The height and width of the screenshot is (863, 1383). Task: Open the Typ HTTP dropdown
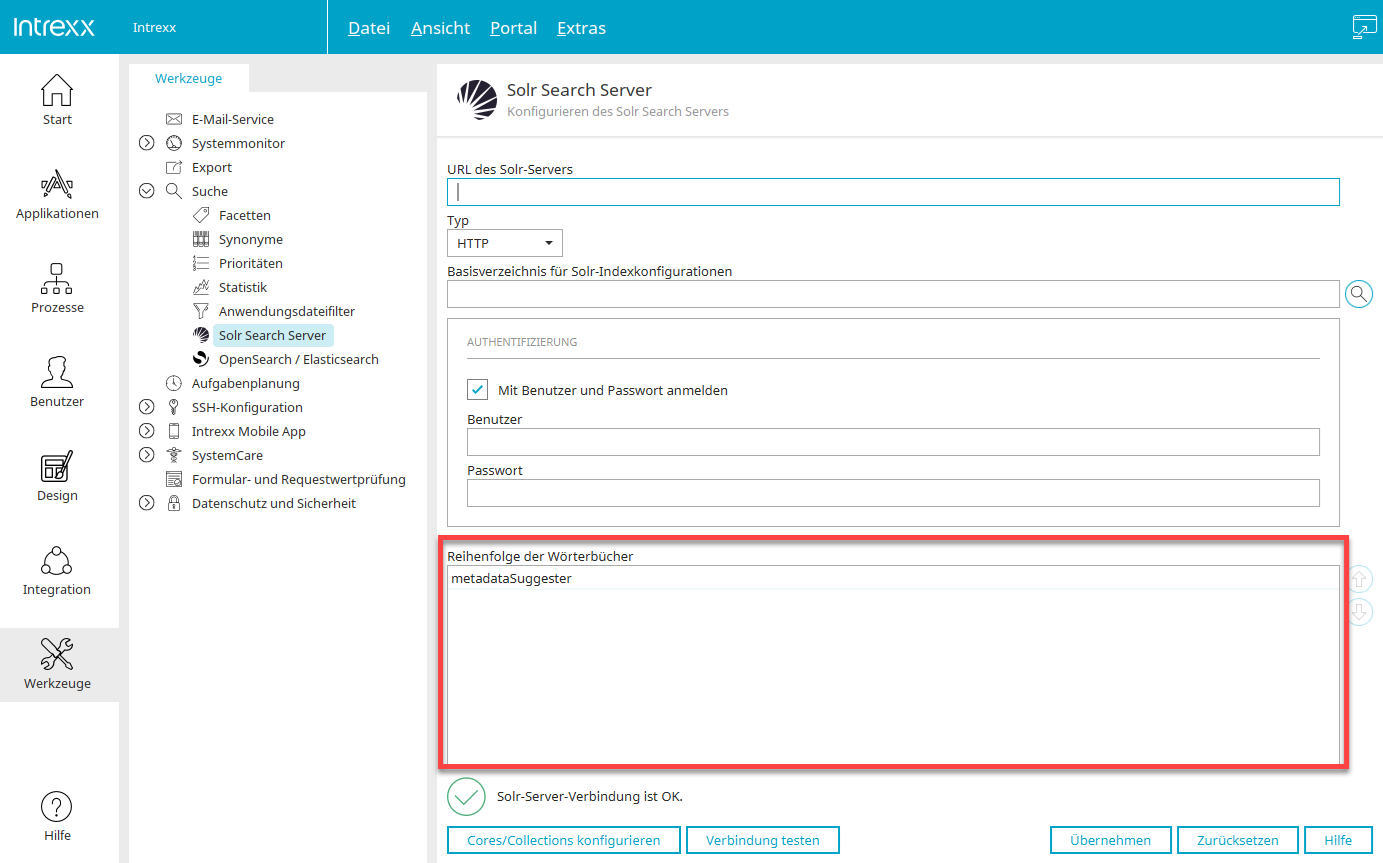click(504, 243)
